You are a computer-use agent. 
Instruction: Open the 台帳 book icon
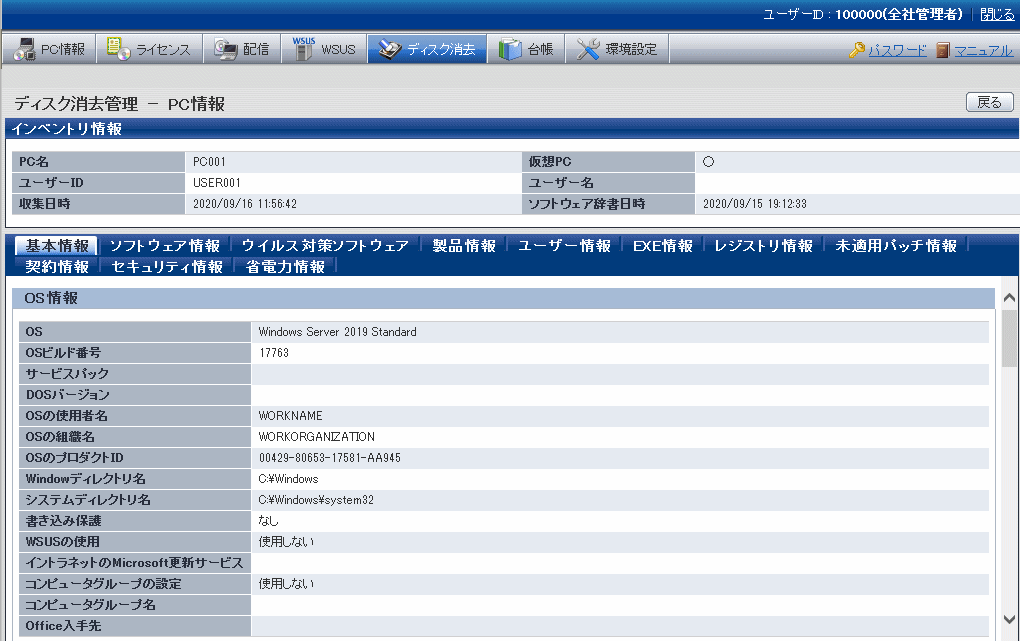point(510,49)
